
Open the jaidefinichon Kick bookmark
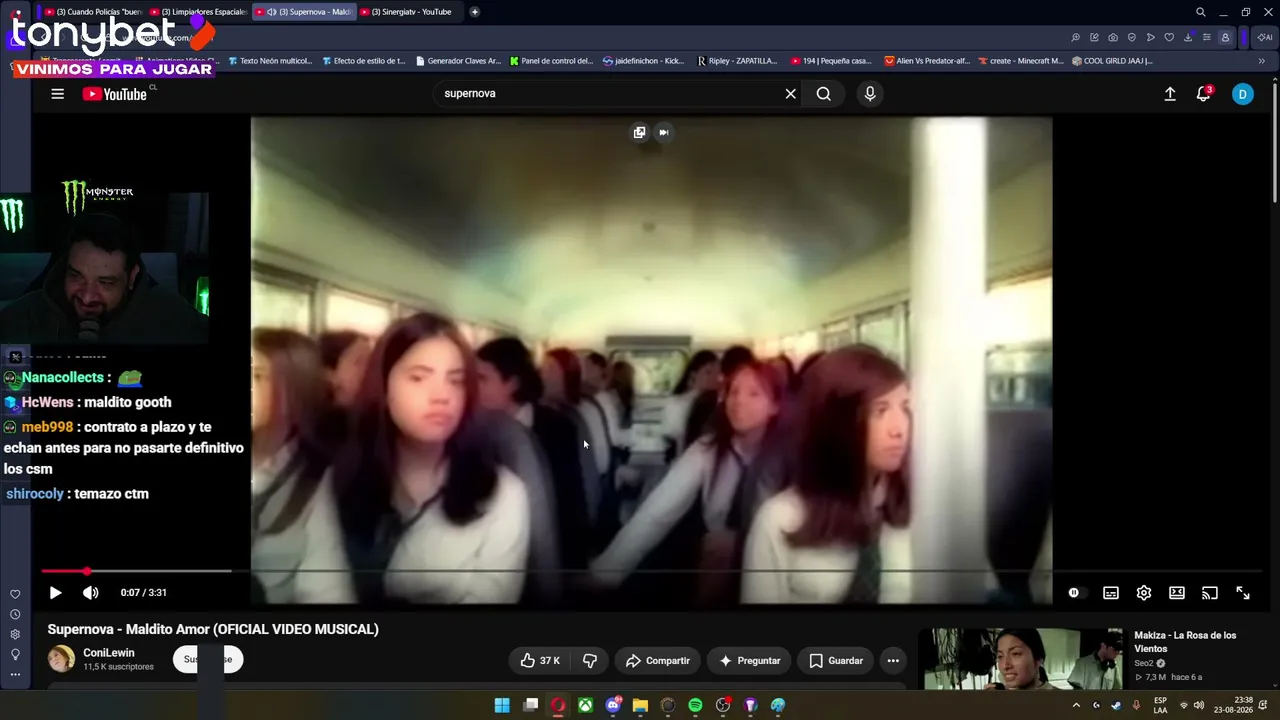[x=643, y=61]
